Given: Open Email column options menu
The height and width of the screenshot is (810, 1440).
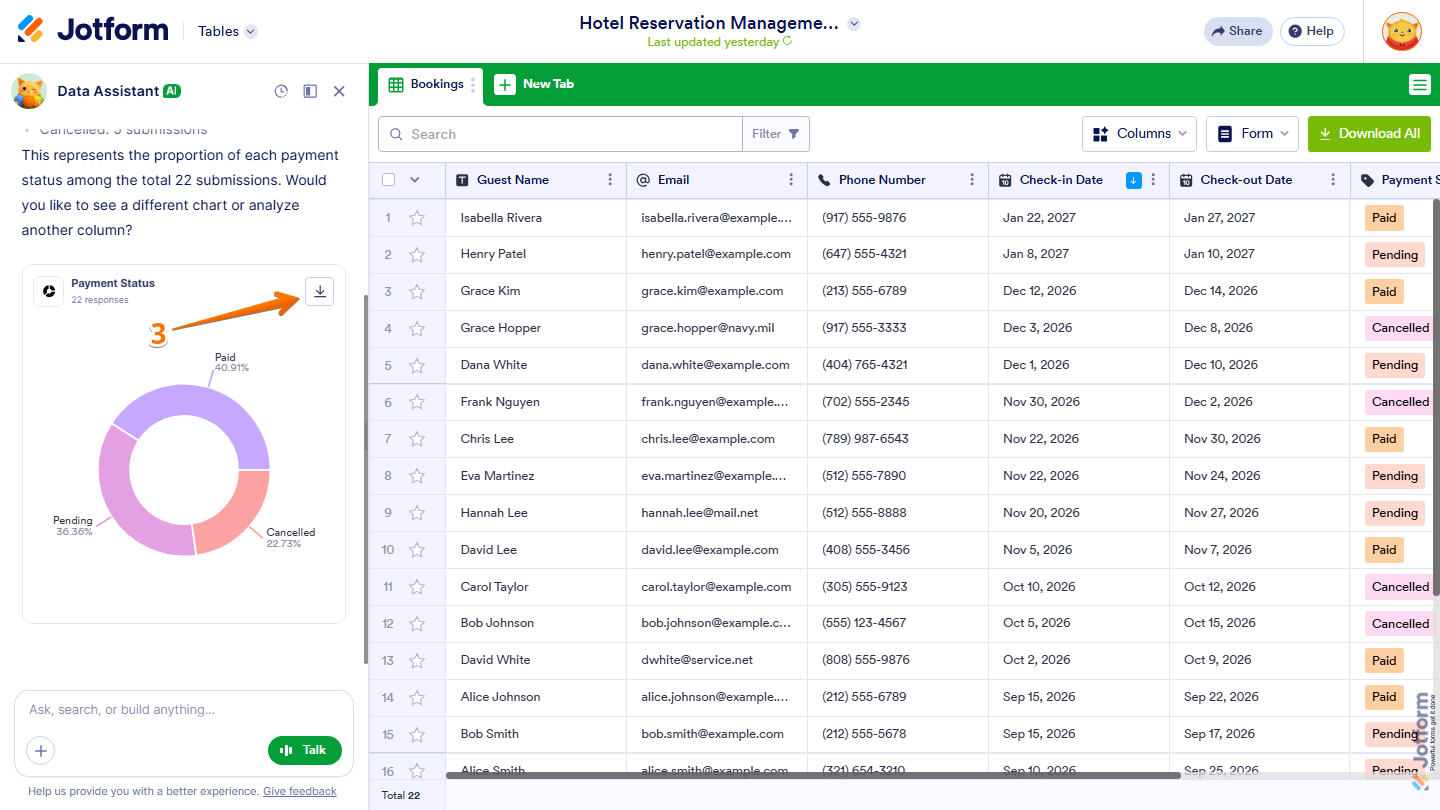Looking at the screenshot, I should [791, 180].
